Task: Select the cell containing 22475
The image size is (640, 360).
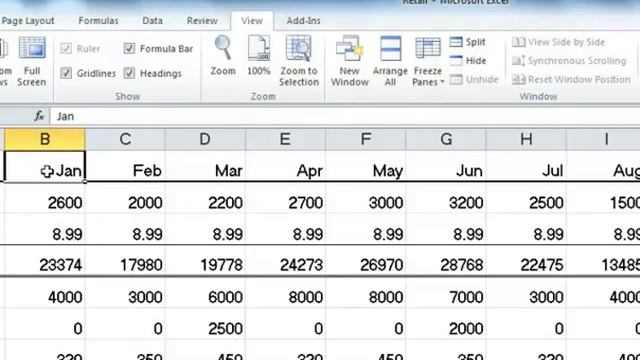Action: 526,261
